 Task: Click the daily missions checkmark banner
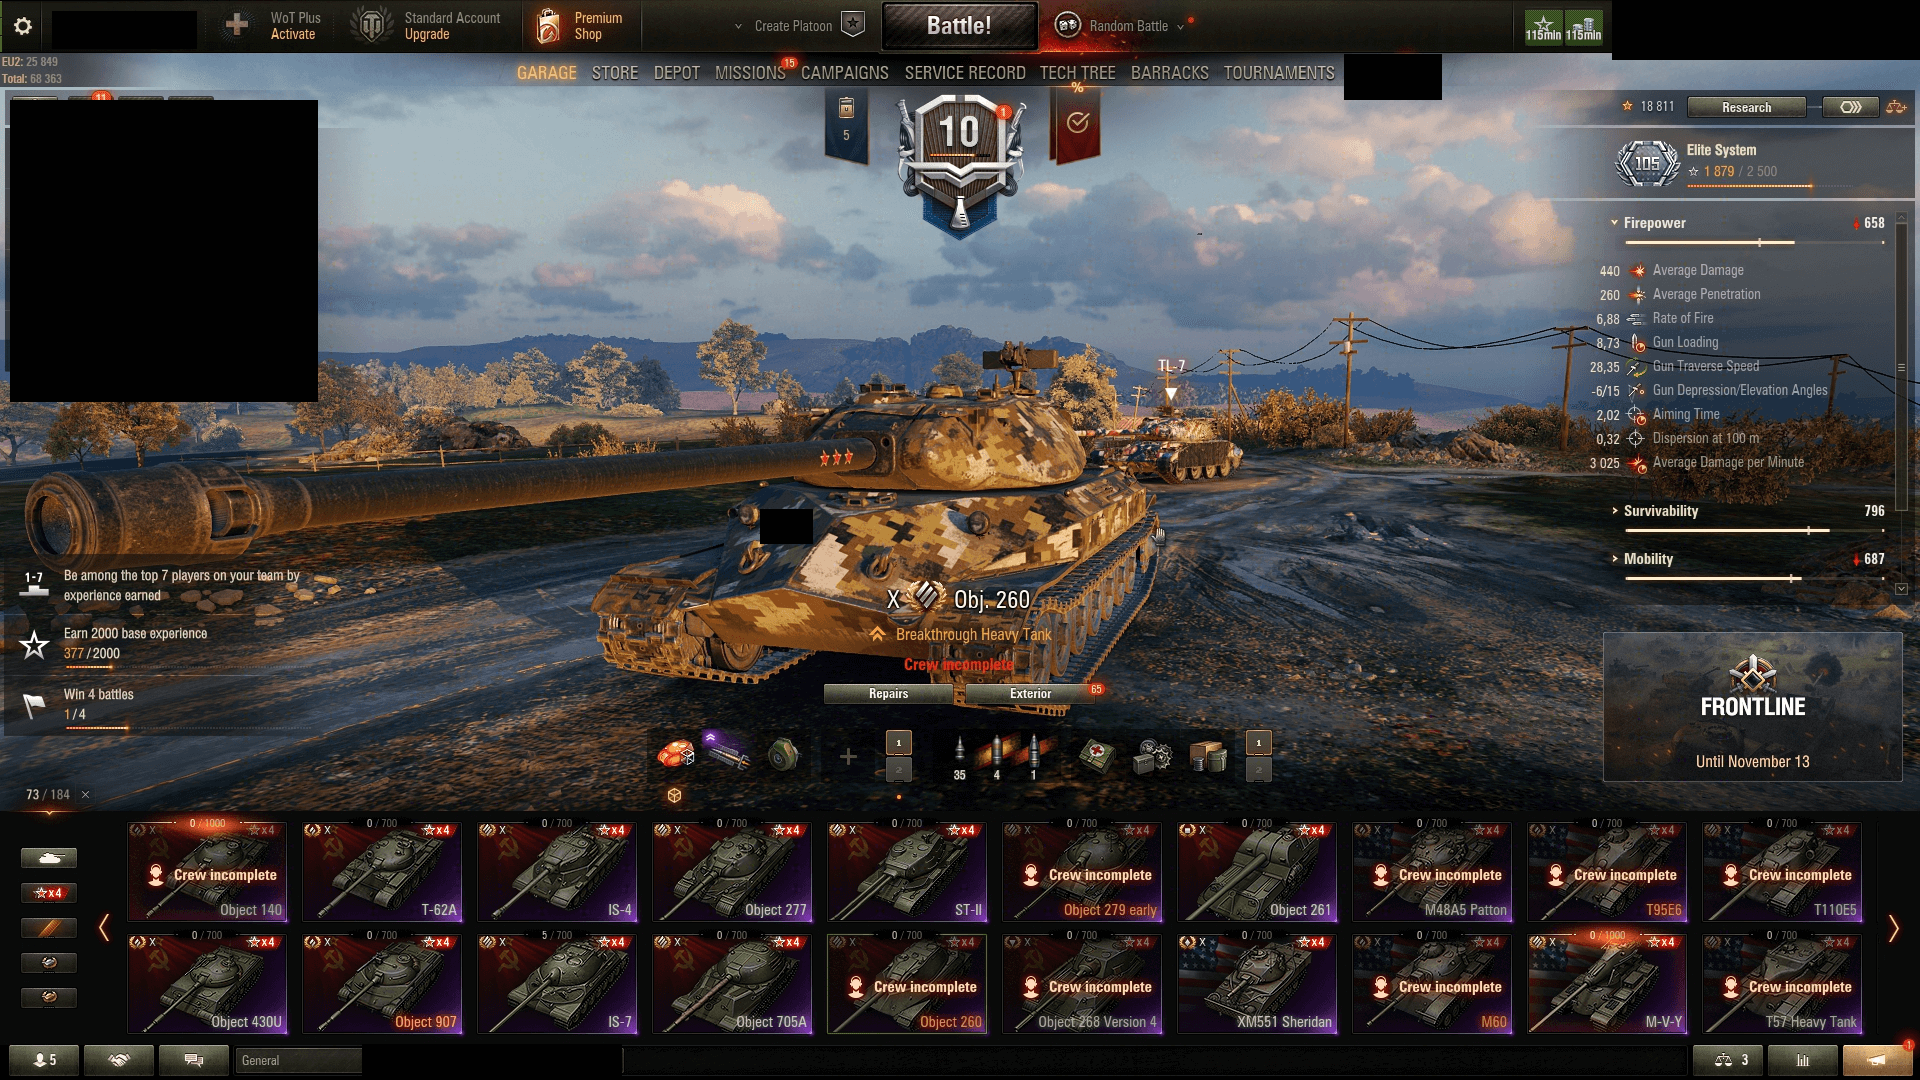pos(1077,124)
